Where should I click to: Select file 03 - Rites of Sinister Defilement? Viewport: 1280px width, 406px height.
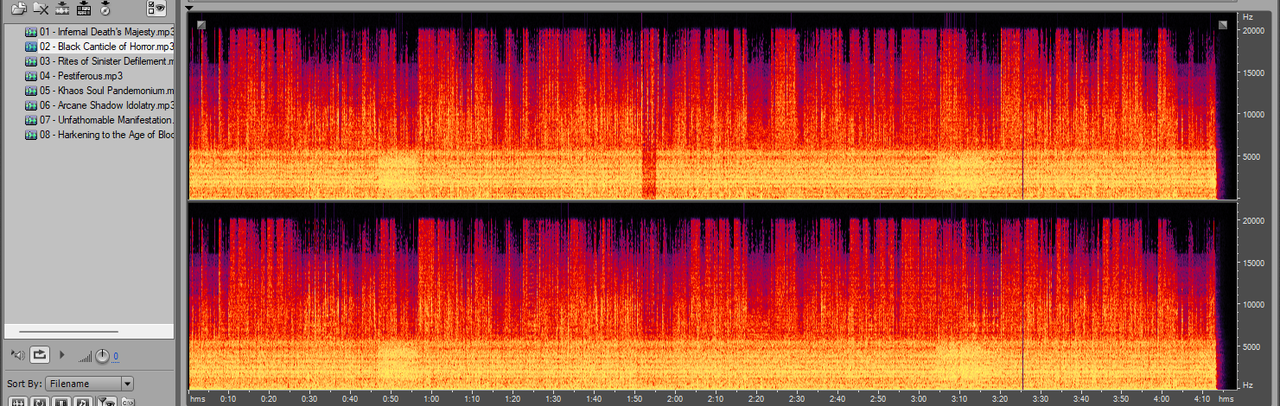(107, 61)
